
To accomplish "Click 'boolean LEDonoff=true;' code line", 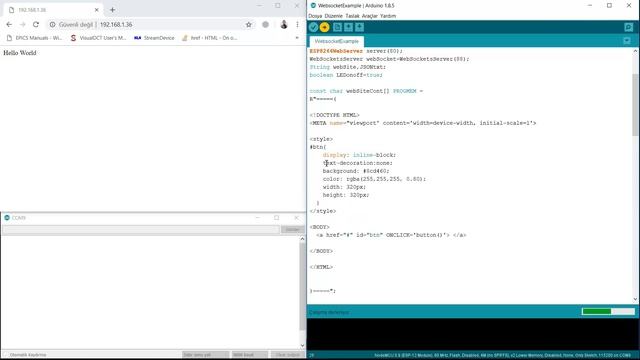I will pos(346,75).
